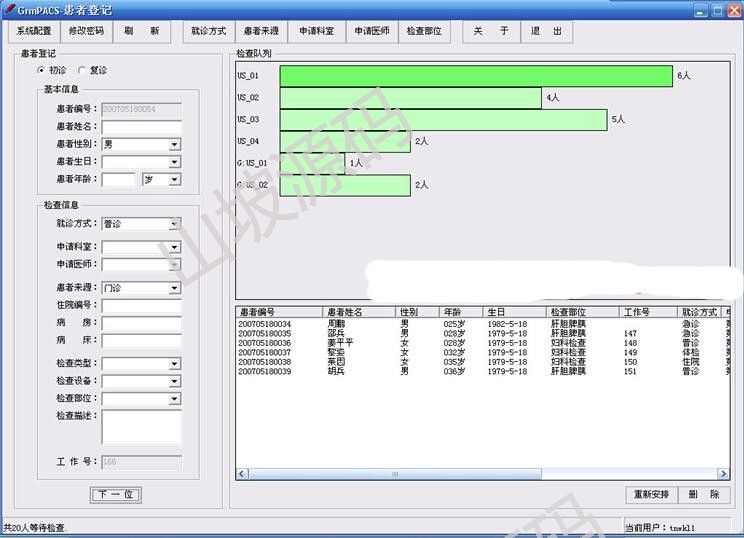Click the 系统配置 toolbar button
This screenshot has height=538, width=744.
tap(34, 31)
